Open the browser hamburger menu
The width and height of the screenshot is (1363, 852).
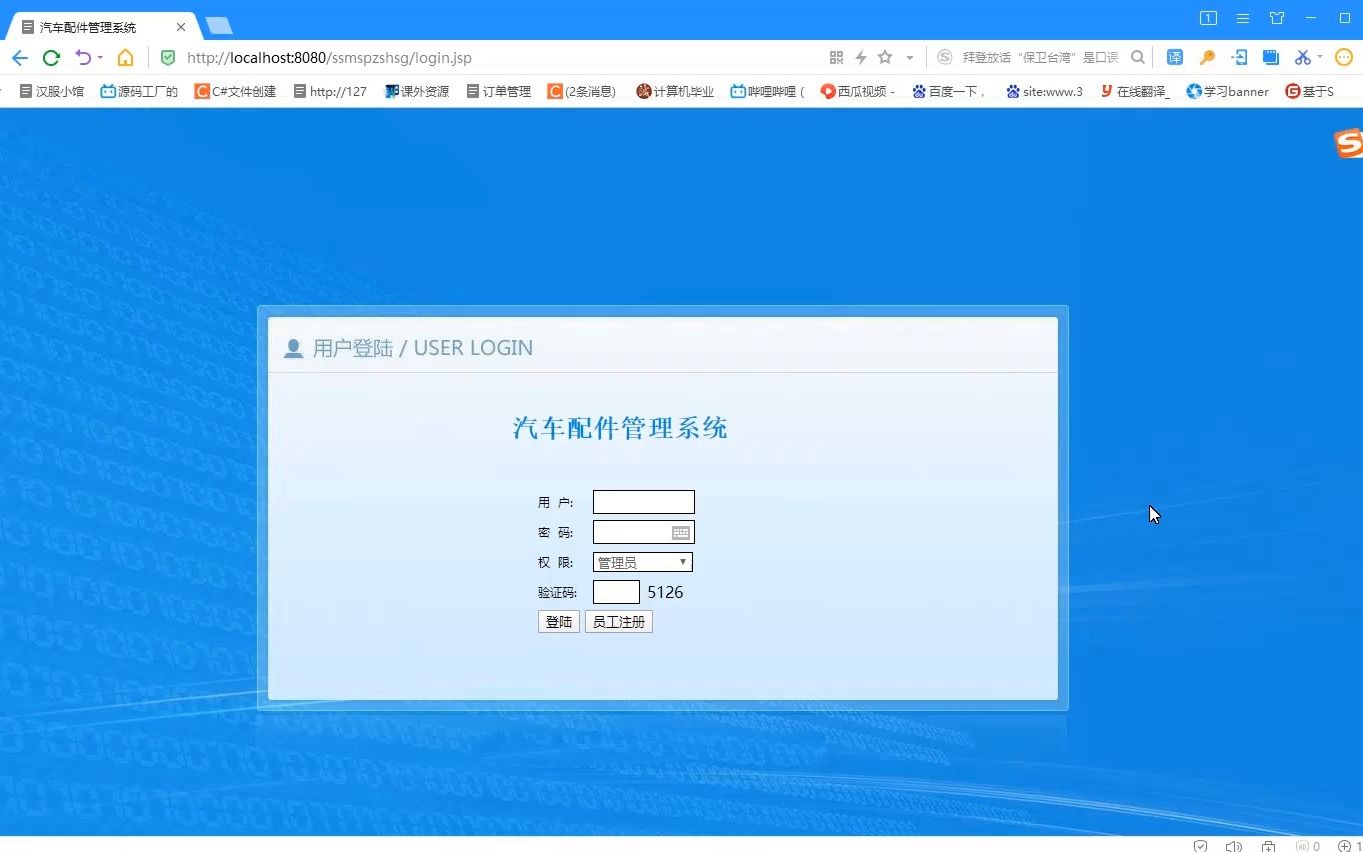[x=1242, y=17]
